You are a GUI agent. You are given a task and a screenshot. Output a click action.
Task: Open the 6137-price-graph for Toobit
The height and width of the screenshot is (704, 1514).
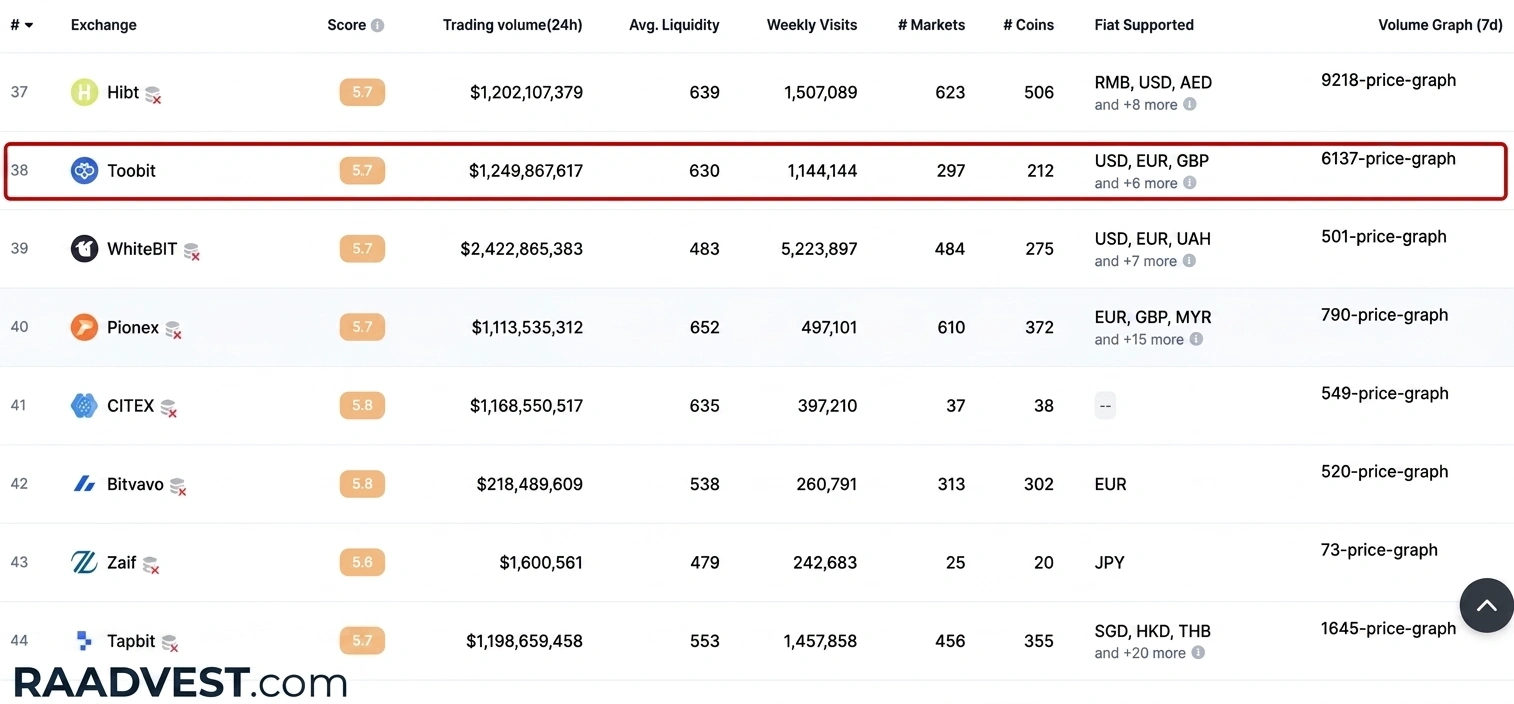point(1388,158)
